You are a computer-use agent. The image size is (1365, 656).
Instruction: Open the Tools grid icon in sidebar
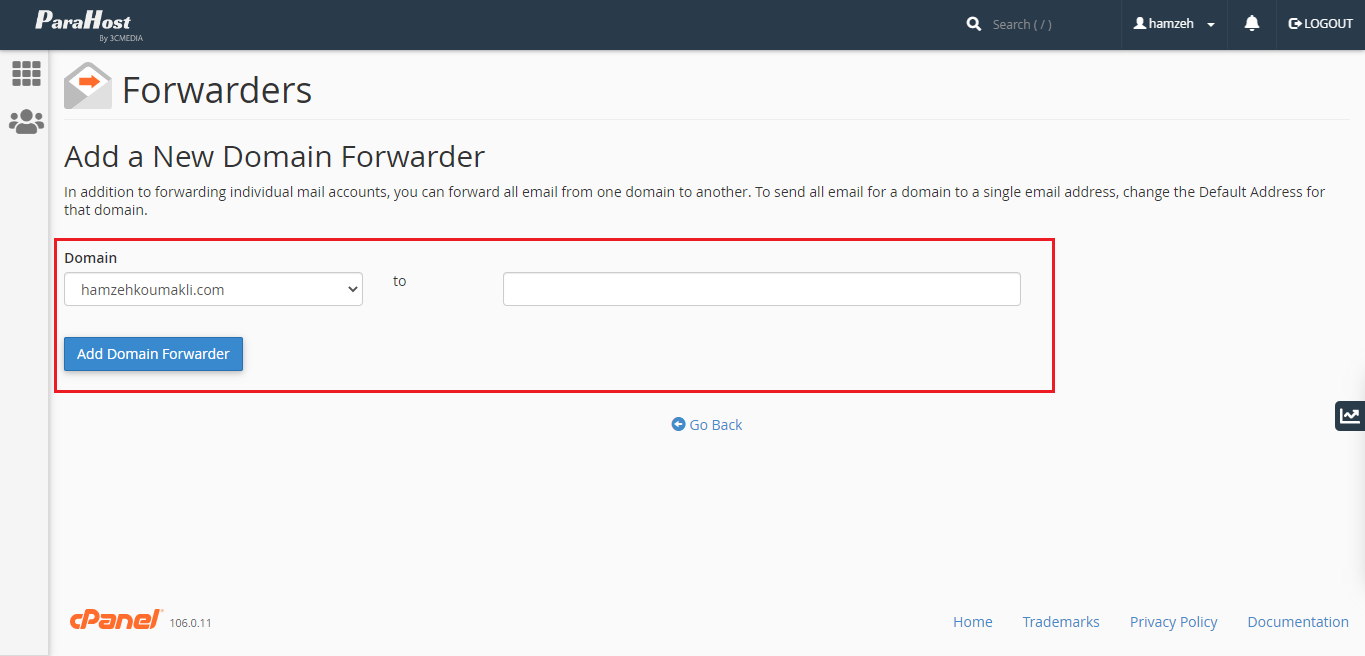[x=26, y=73]
